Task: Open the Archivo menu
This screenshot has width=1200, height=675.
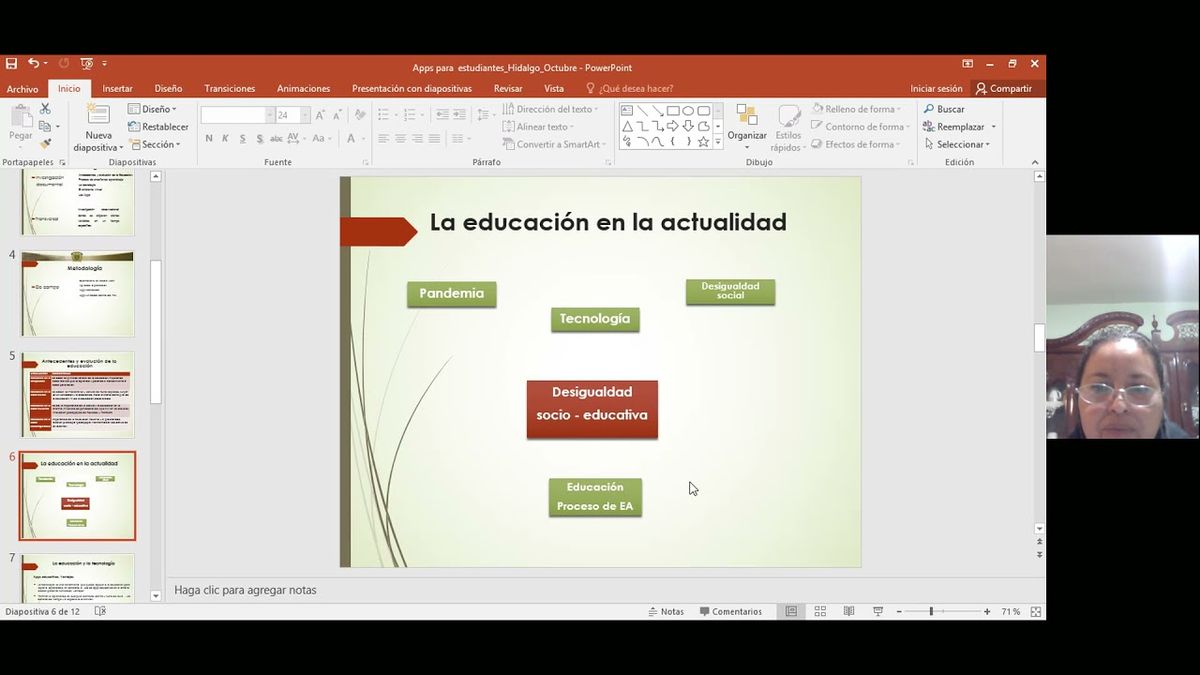Action: tap(22, 88)
